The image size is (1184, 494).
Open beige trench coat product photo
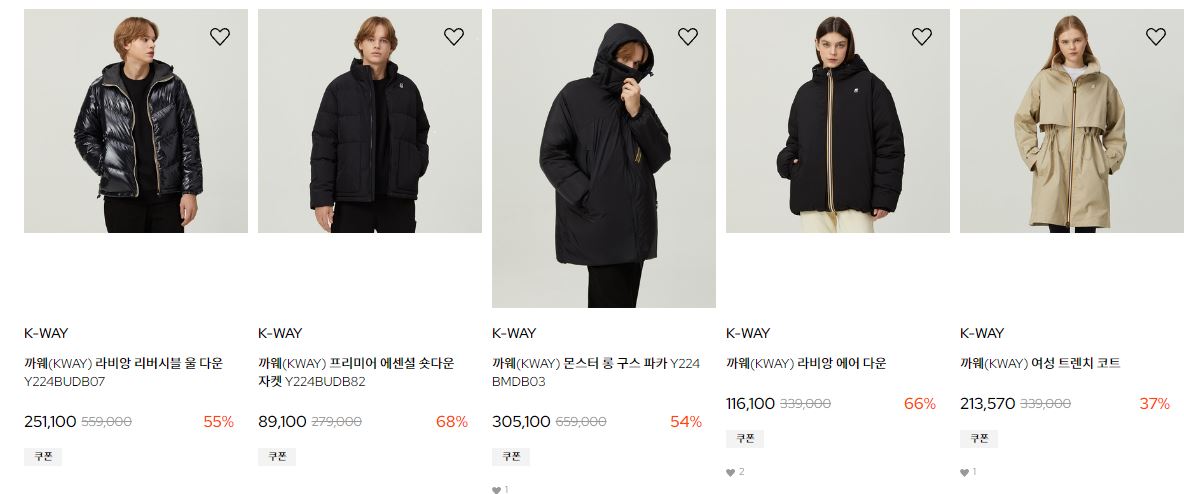point(1072,121)
